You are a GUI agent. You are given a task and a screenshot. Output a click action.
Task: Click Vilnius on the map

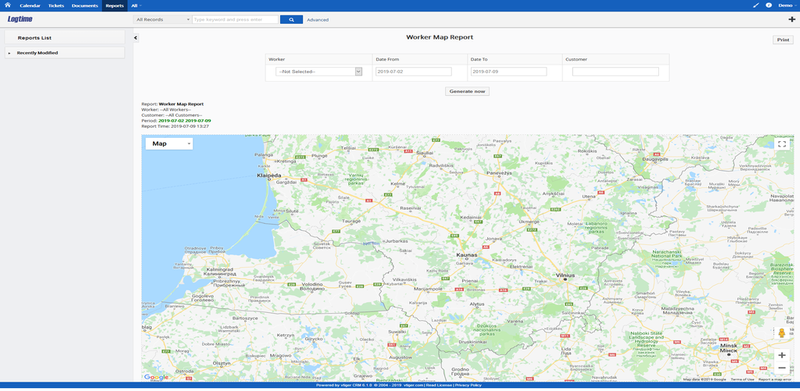[x=565, y=275]
